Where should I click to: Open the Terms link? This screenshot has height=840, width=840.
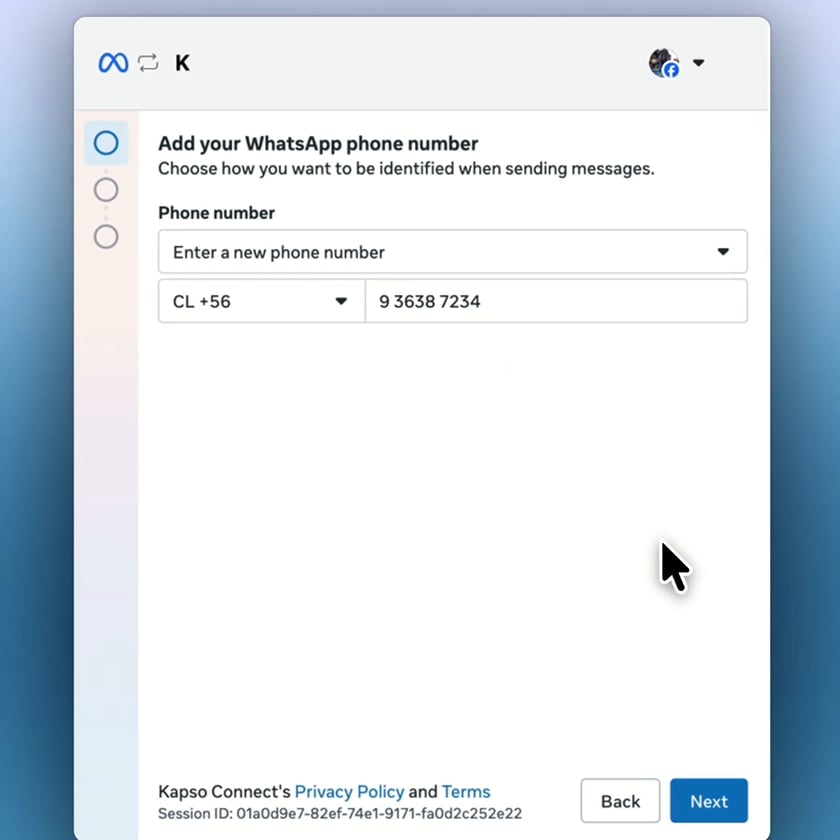tap(466, 792)
